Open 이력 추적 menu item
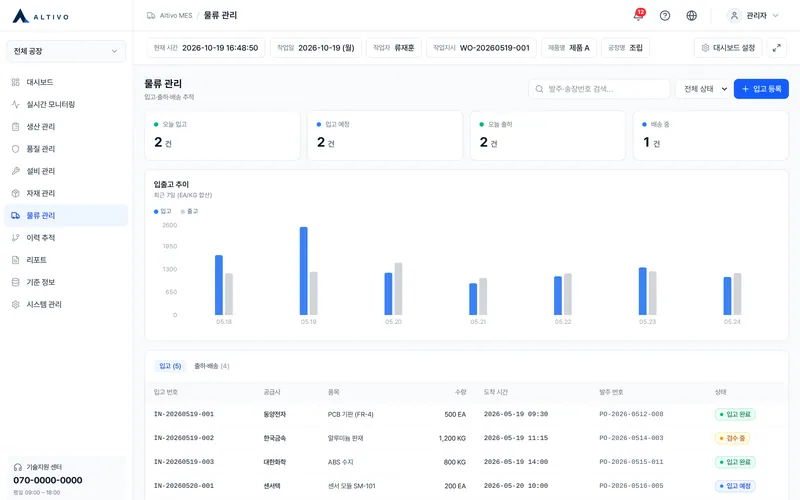The image size is (800, 500). click(x=66, y=238)
